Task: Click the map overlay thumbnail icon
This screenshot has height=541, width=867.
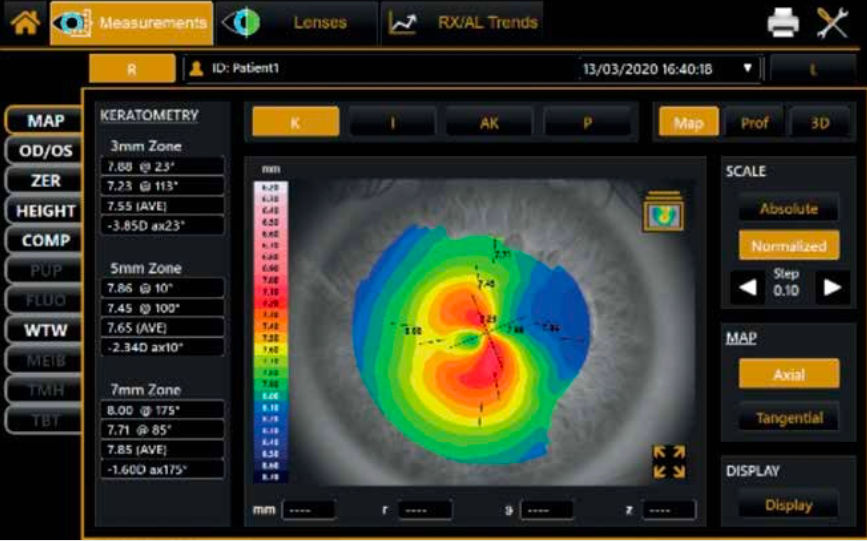Action: [663, 211]
